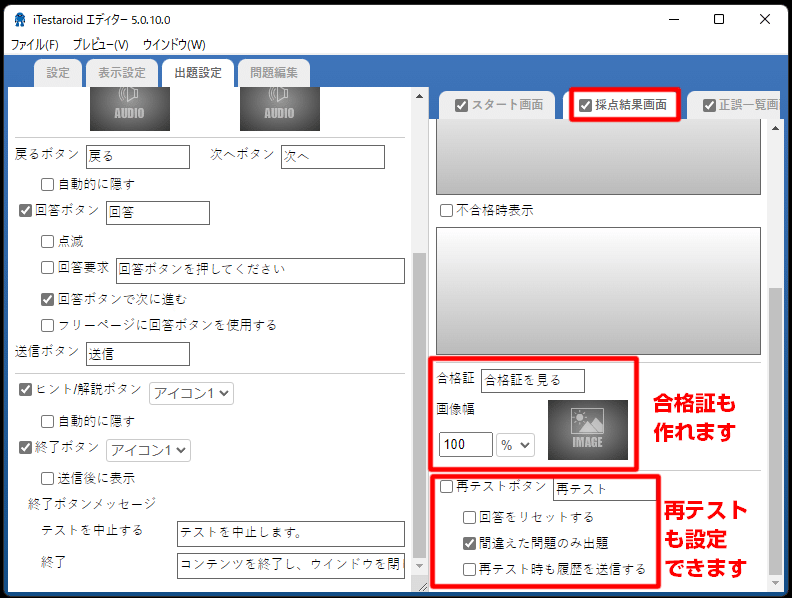
Task: Click left panel scrollbar down arrow
Action: pyautogui.click(x=419, y=566)
